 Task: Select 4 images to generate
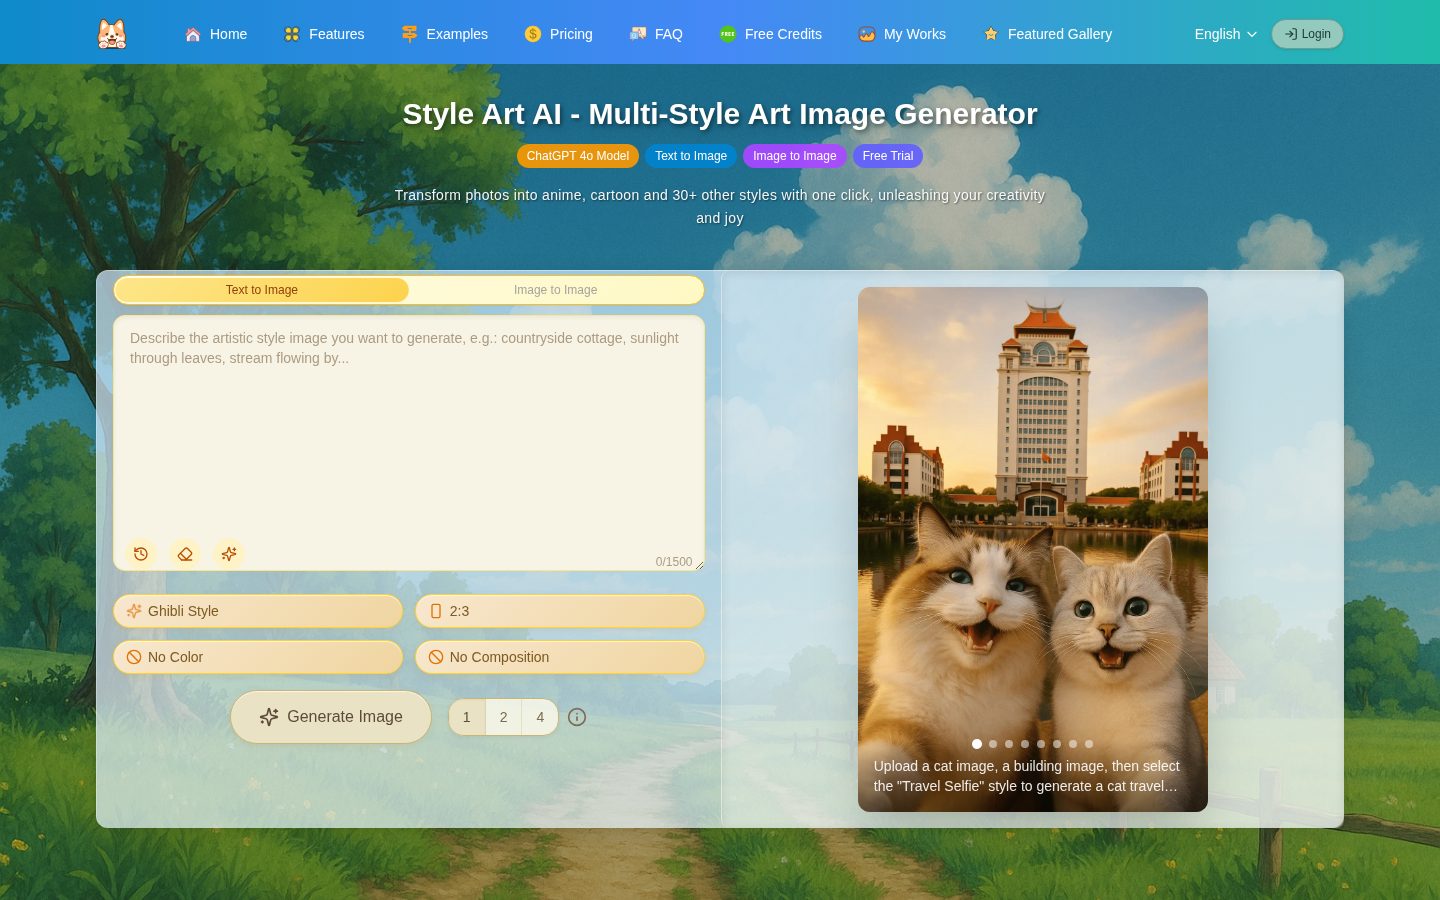click(x=540, y=717)
